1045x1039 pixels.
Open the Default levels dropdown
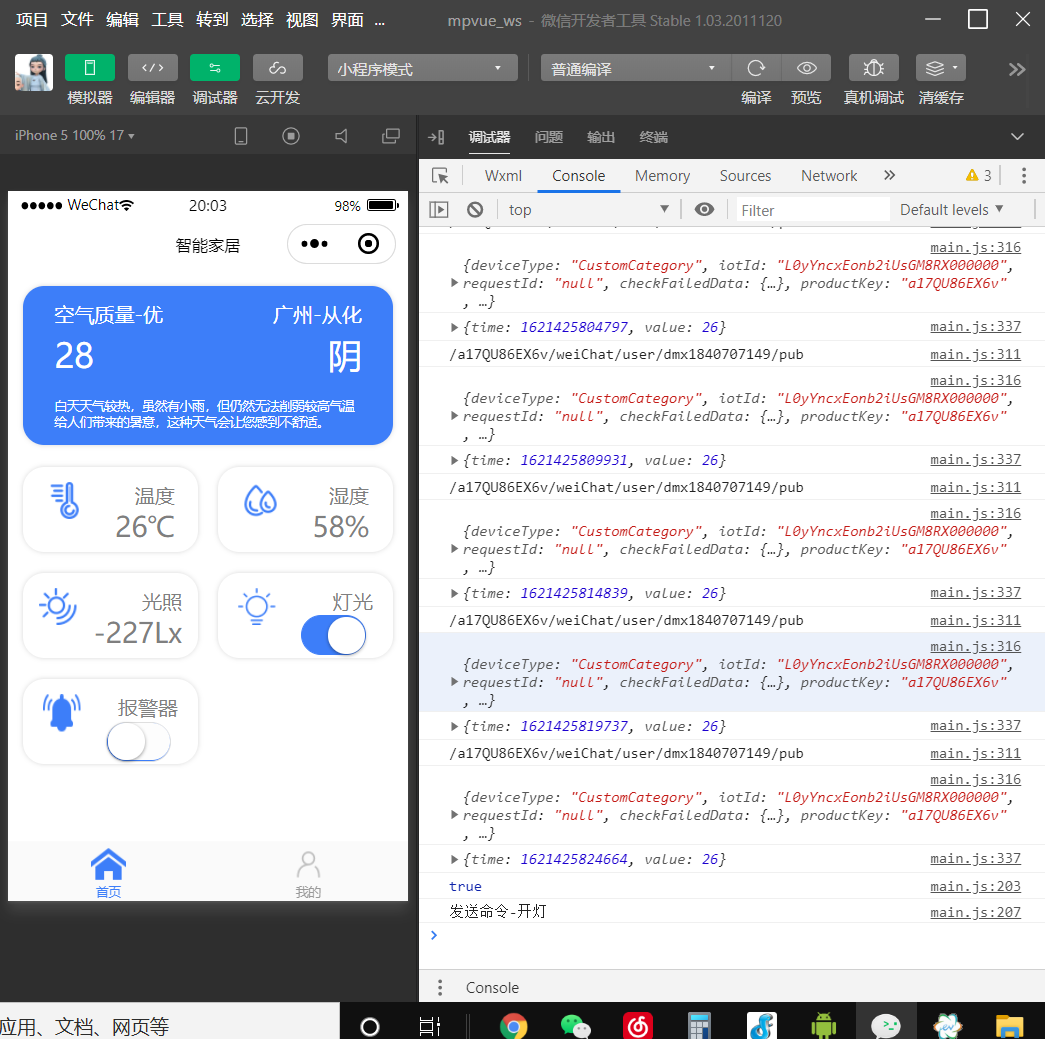(x=951, y=210)
